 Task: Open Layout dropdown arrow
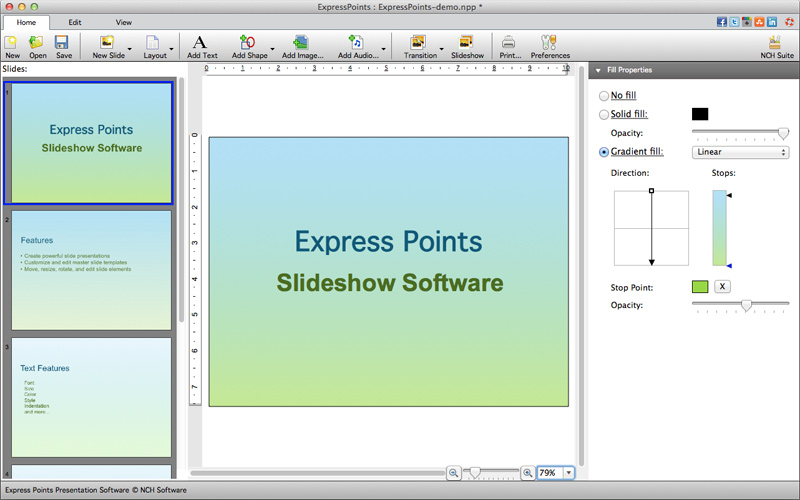click(171, 49)
